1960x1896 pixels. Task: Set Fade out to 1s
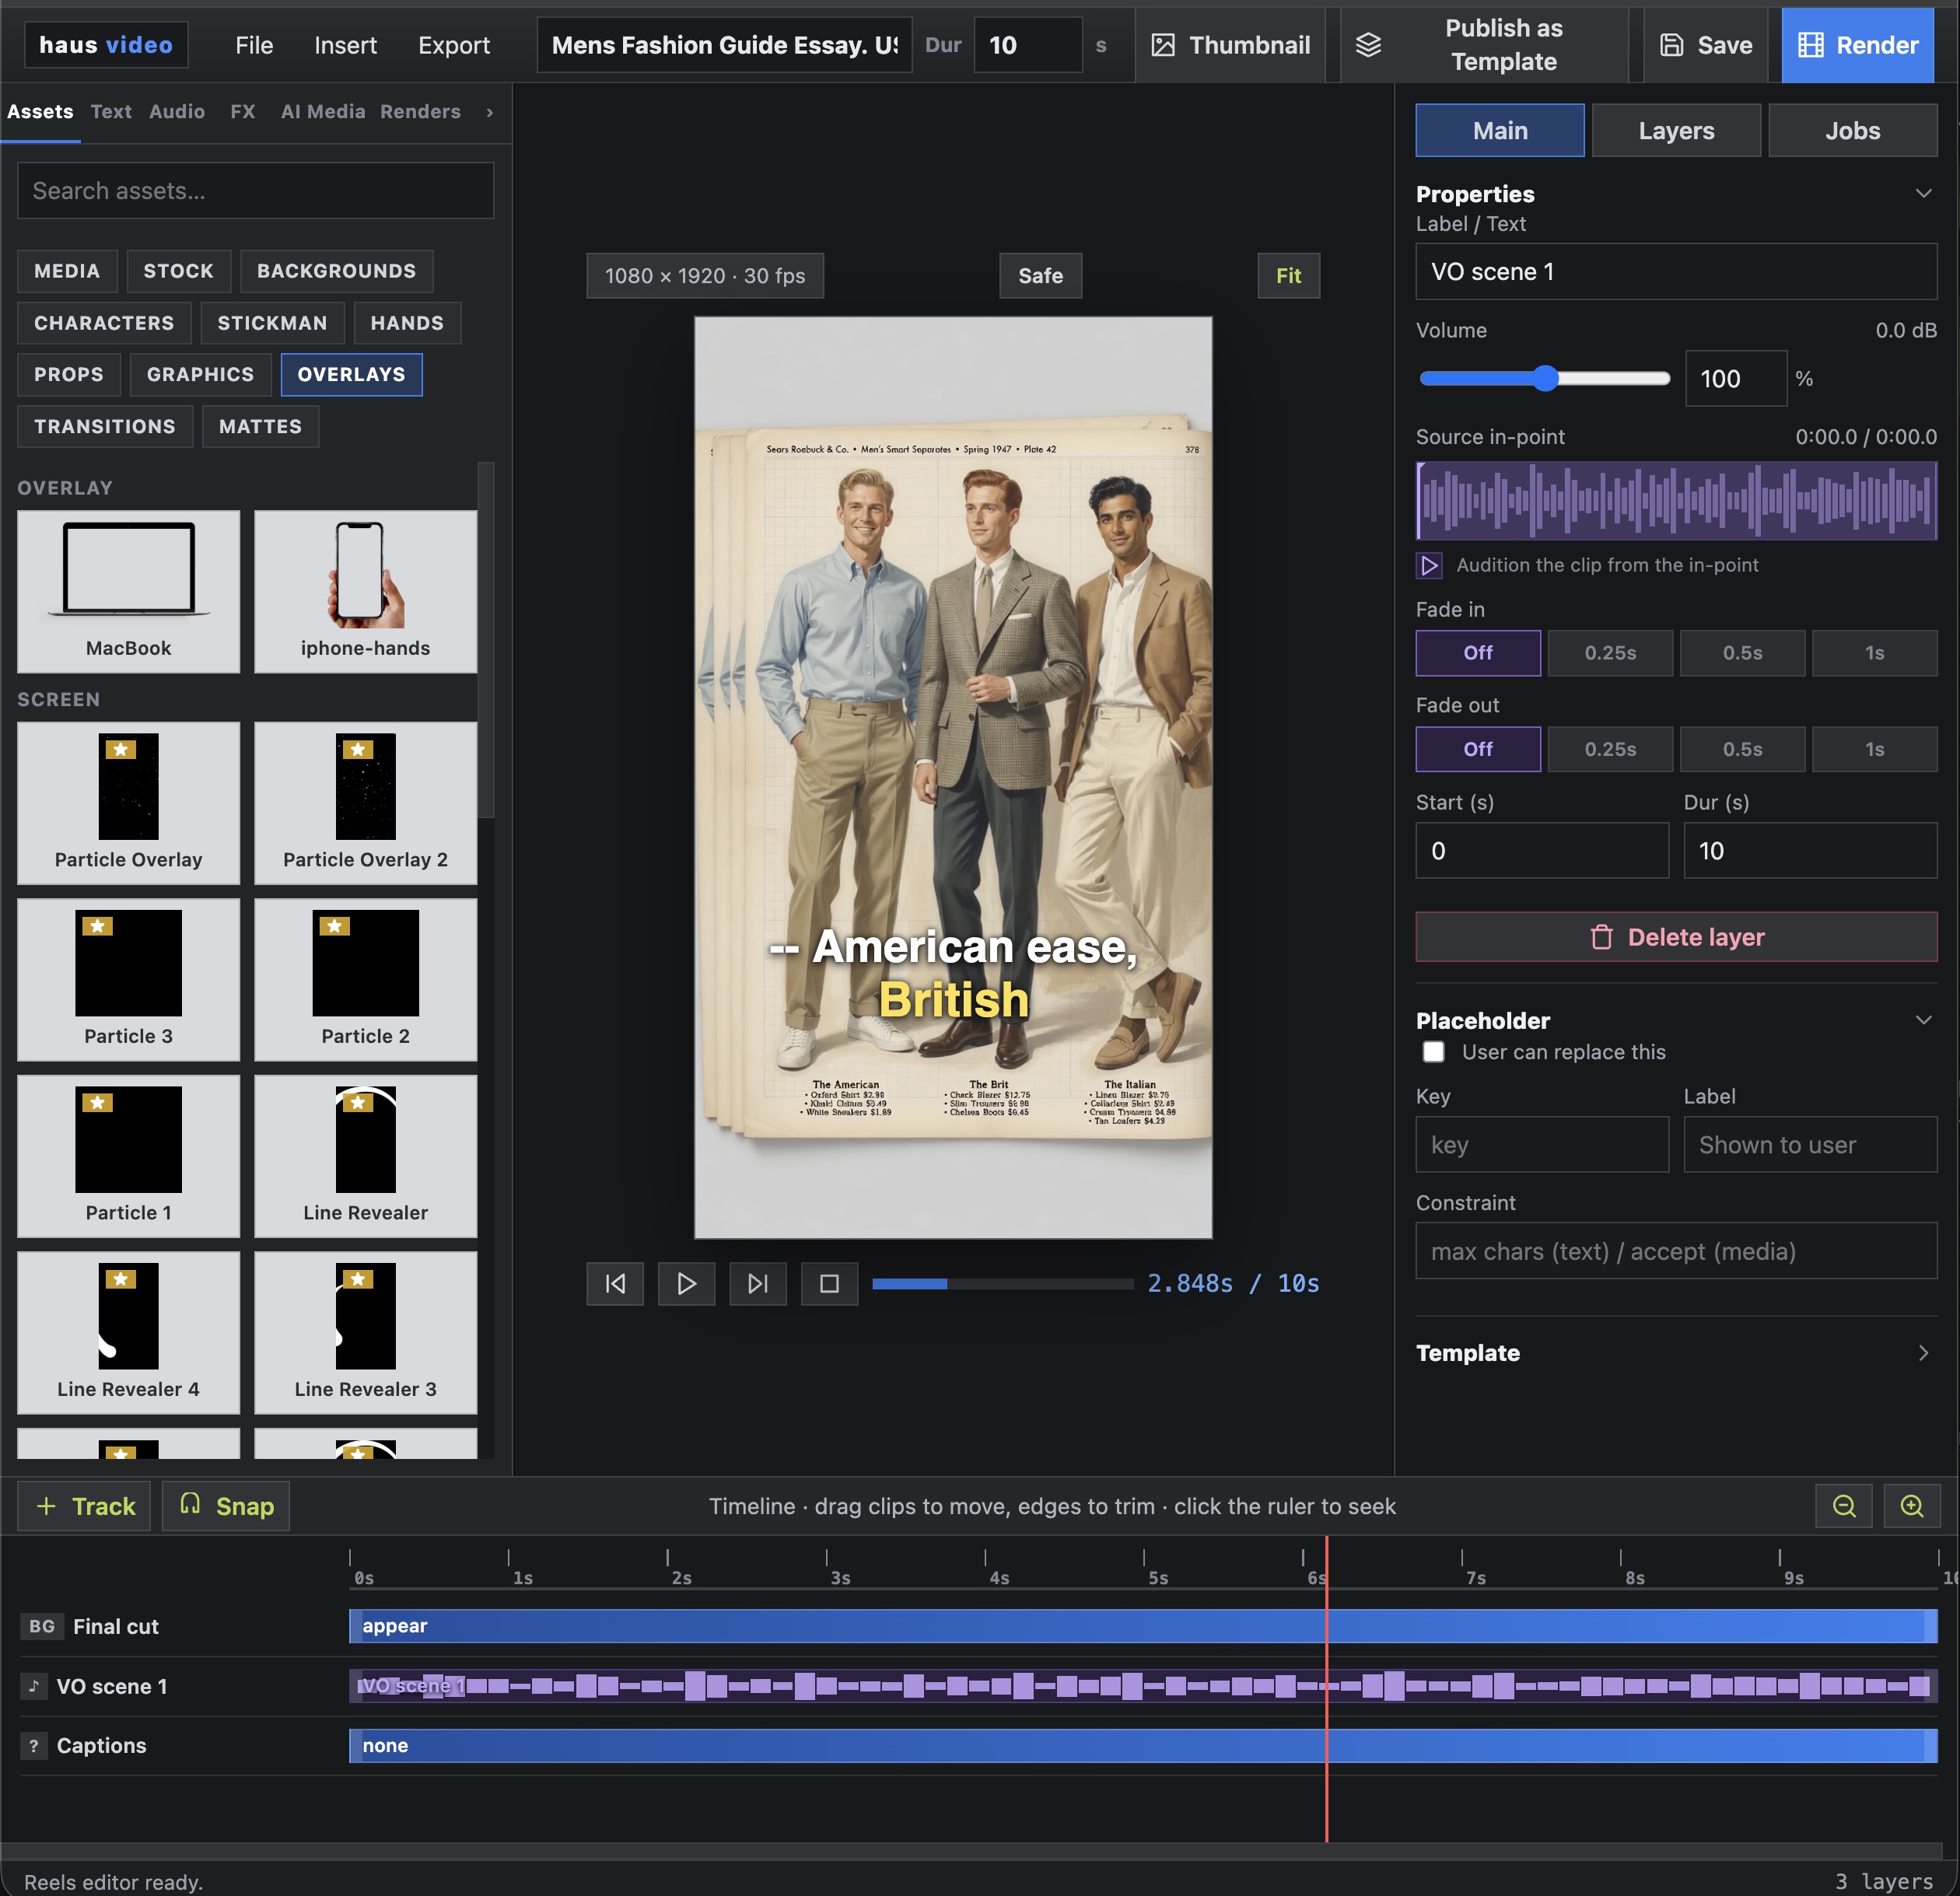(x=1875, y=749)
